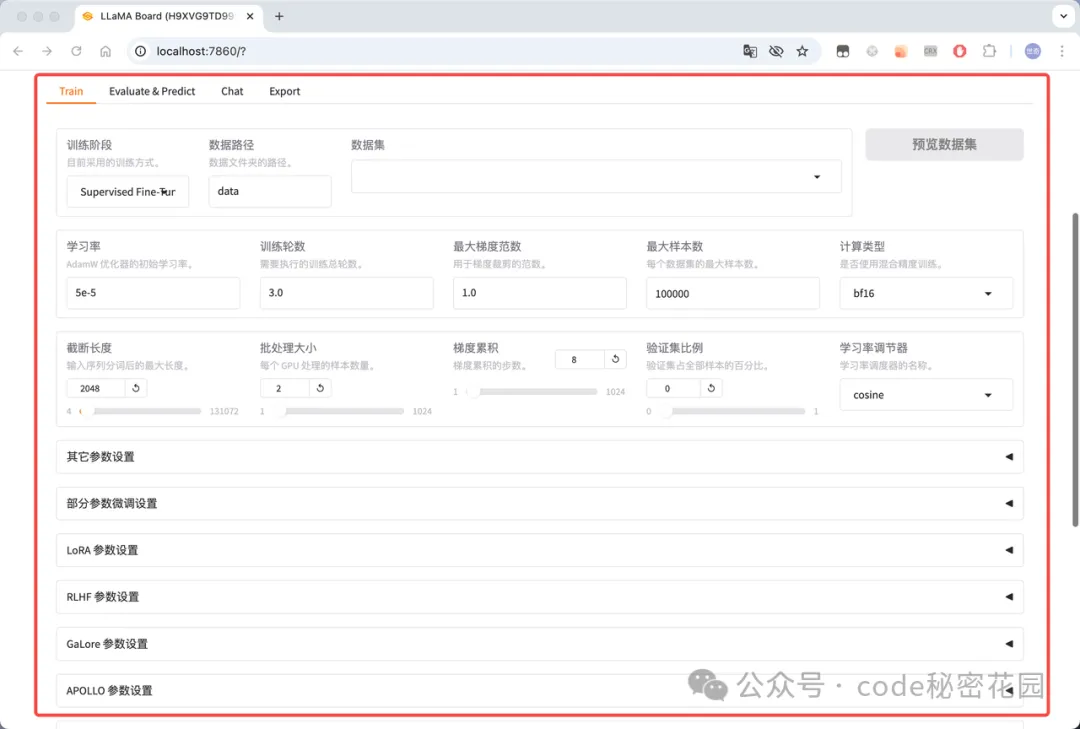View site information icon in address bar
The image size is (1080, 729).
141,51
